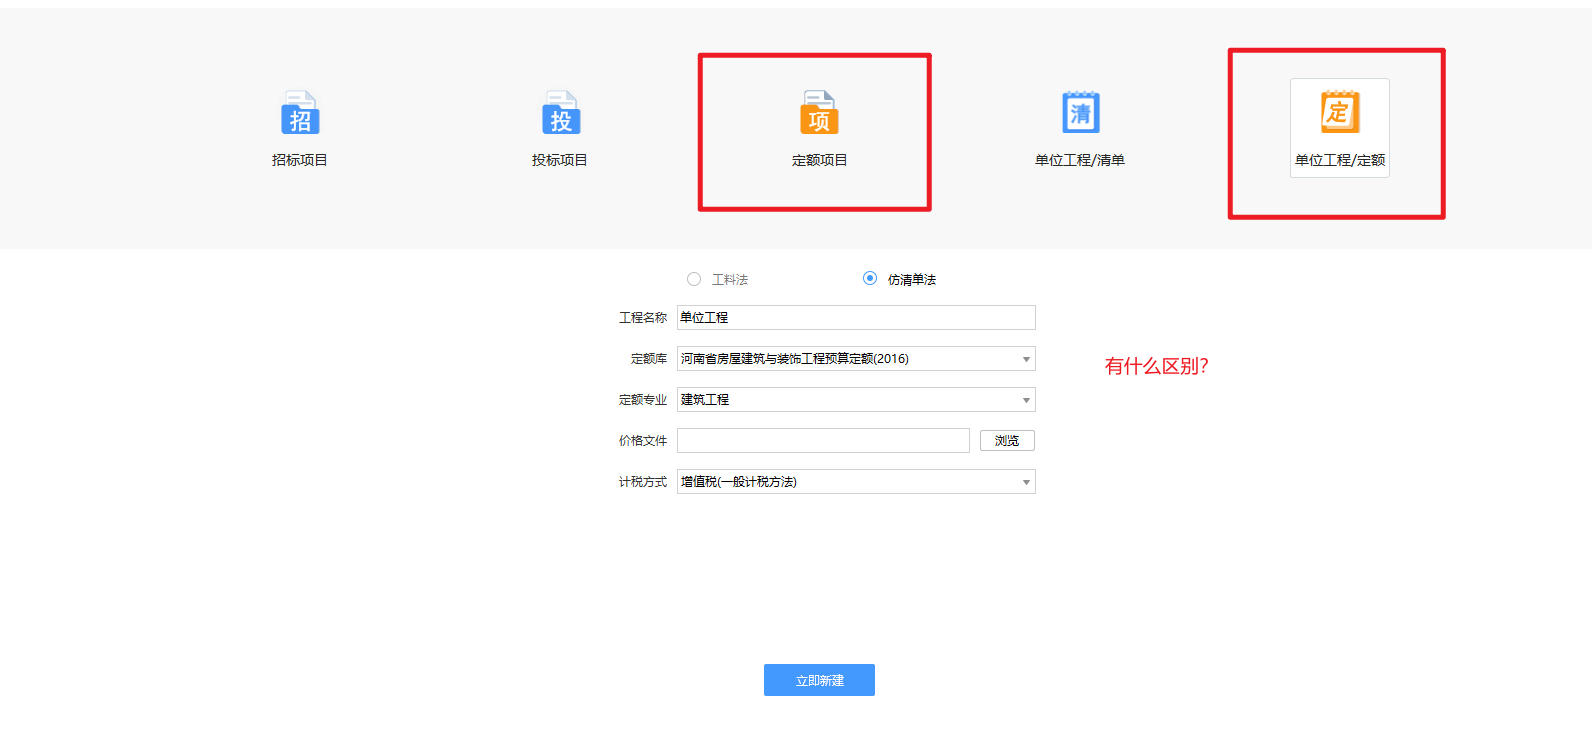Click the 立即新建 button
Viewport: 1592px width, 751px height.
[x=819, y=680]
